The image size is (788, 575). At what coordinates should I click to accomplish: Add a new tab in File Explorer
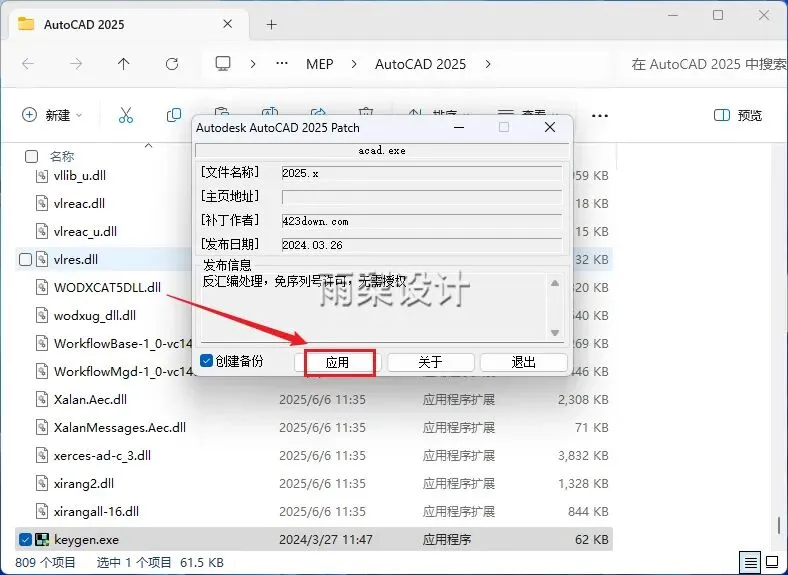pos(271,24)
